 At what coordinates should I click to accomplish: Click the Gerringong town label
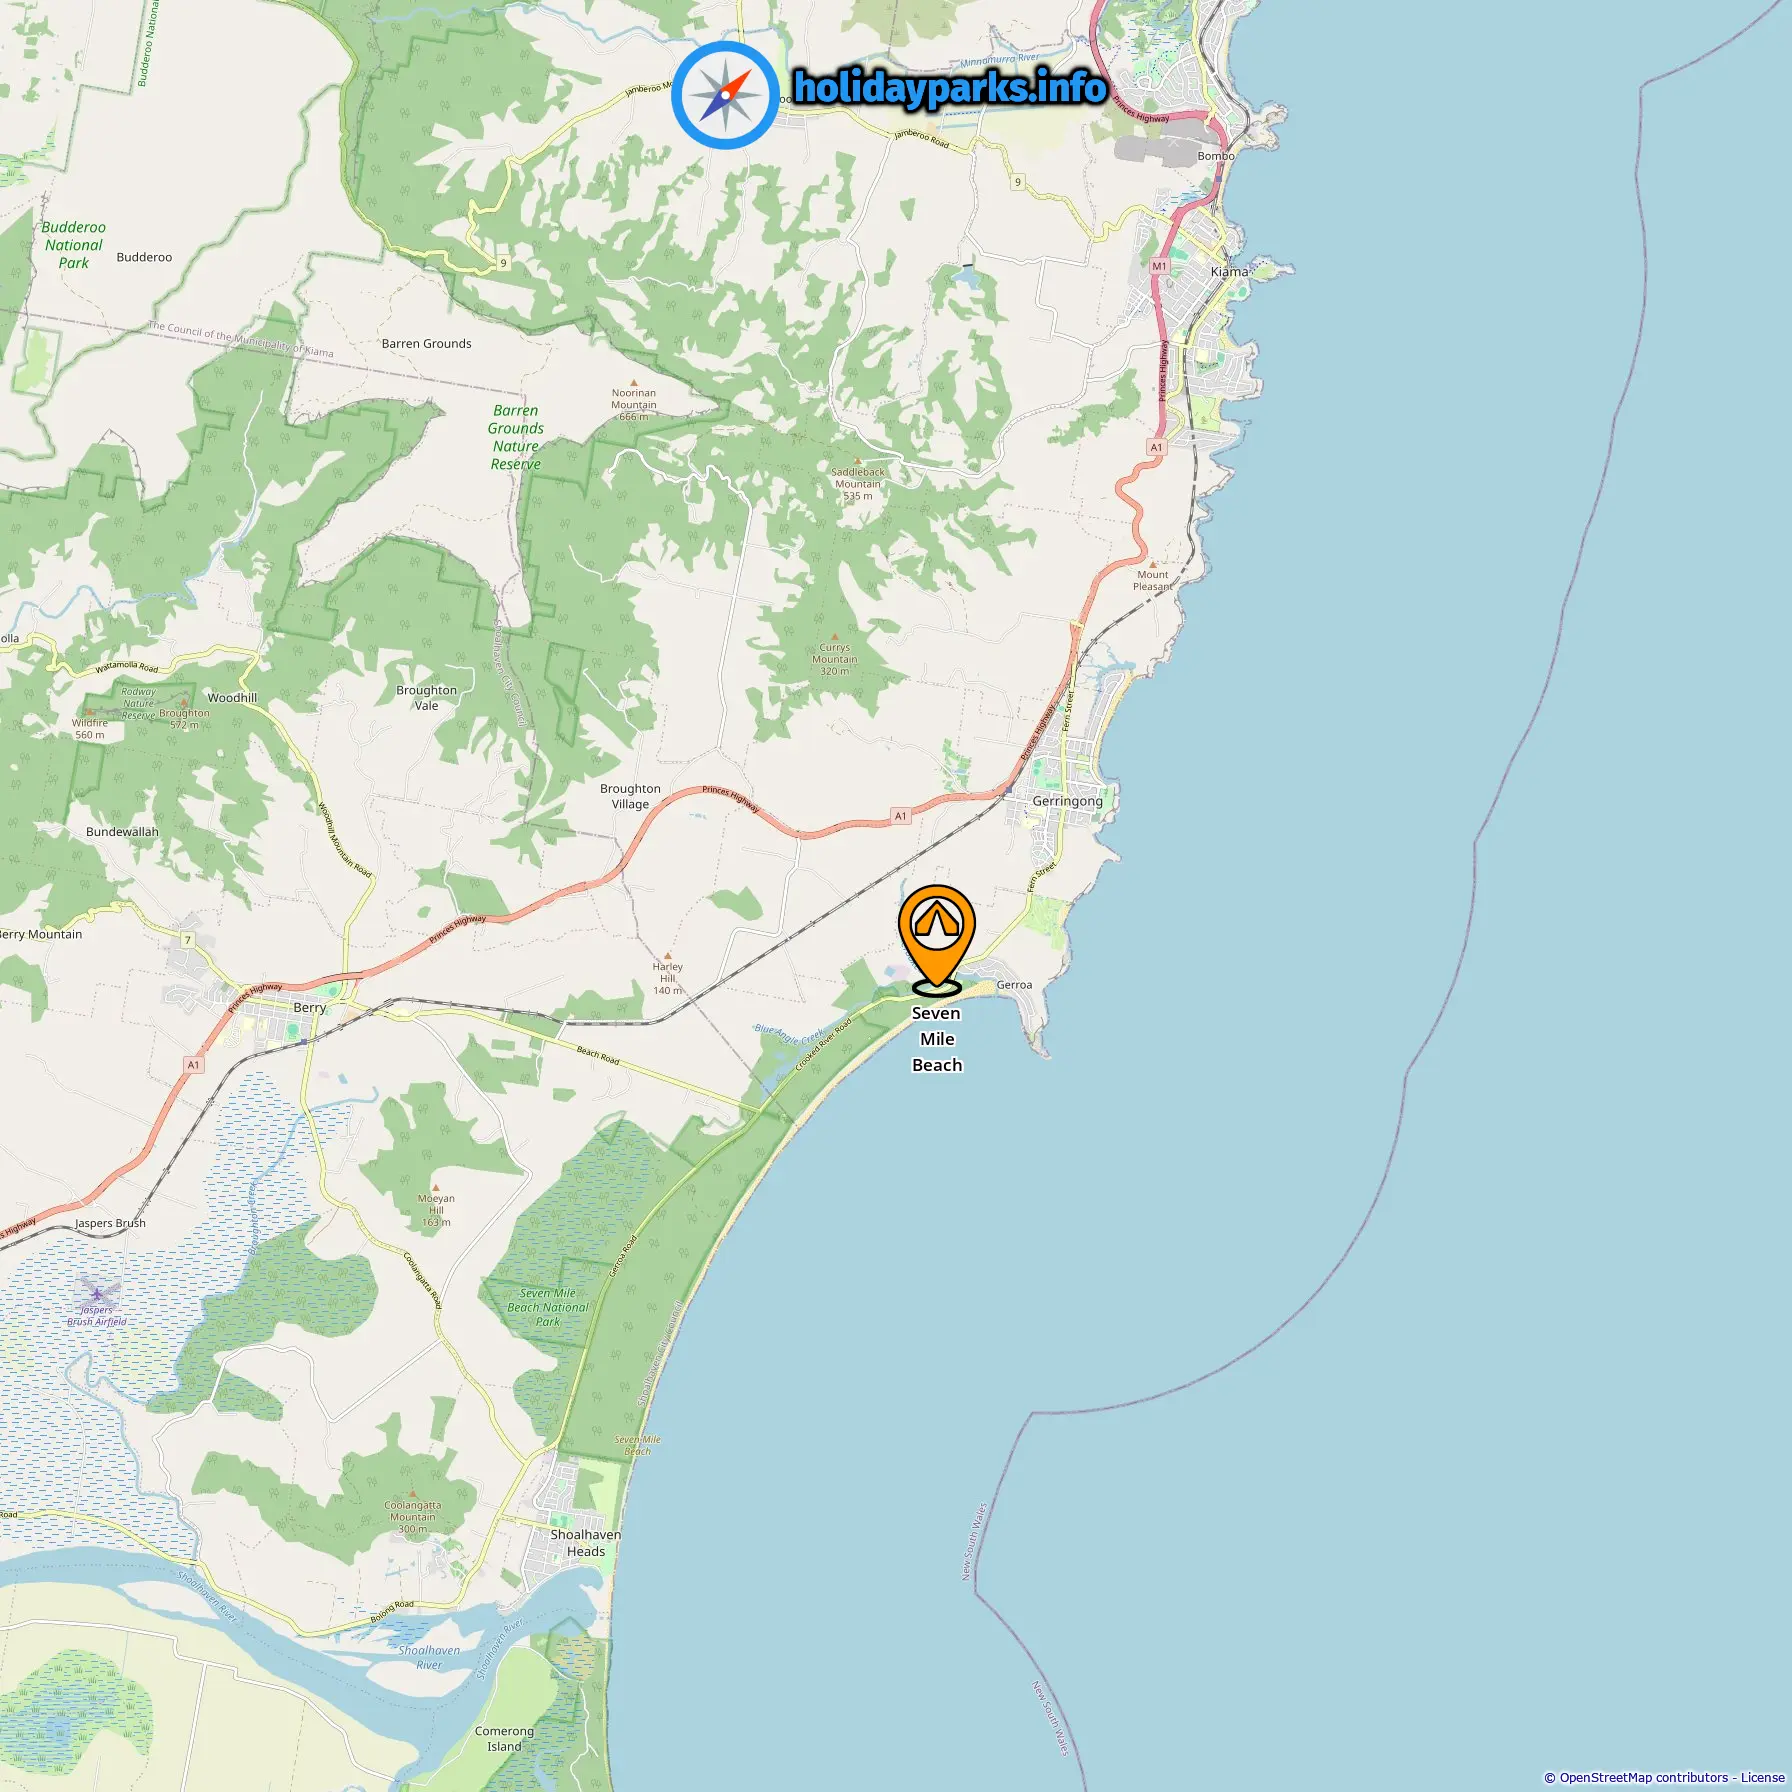click(x=1067, y=801)
